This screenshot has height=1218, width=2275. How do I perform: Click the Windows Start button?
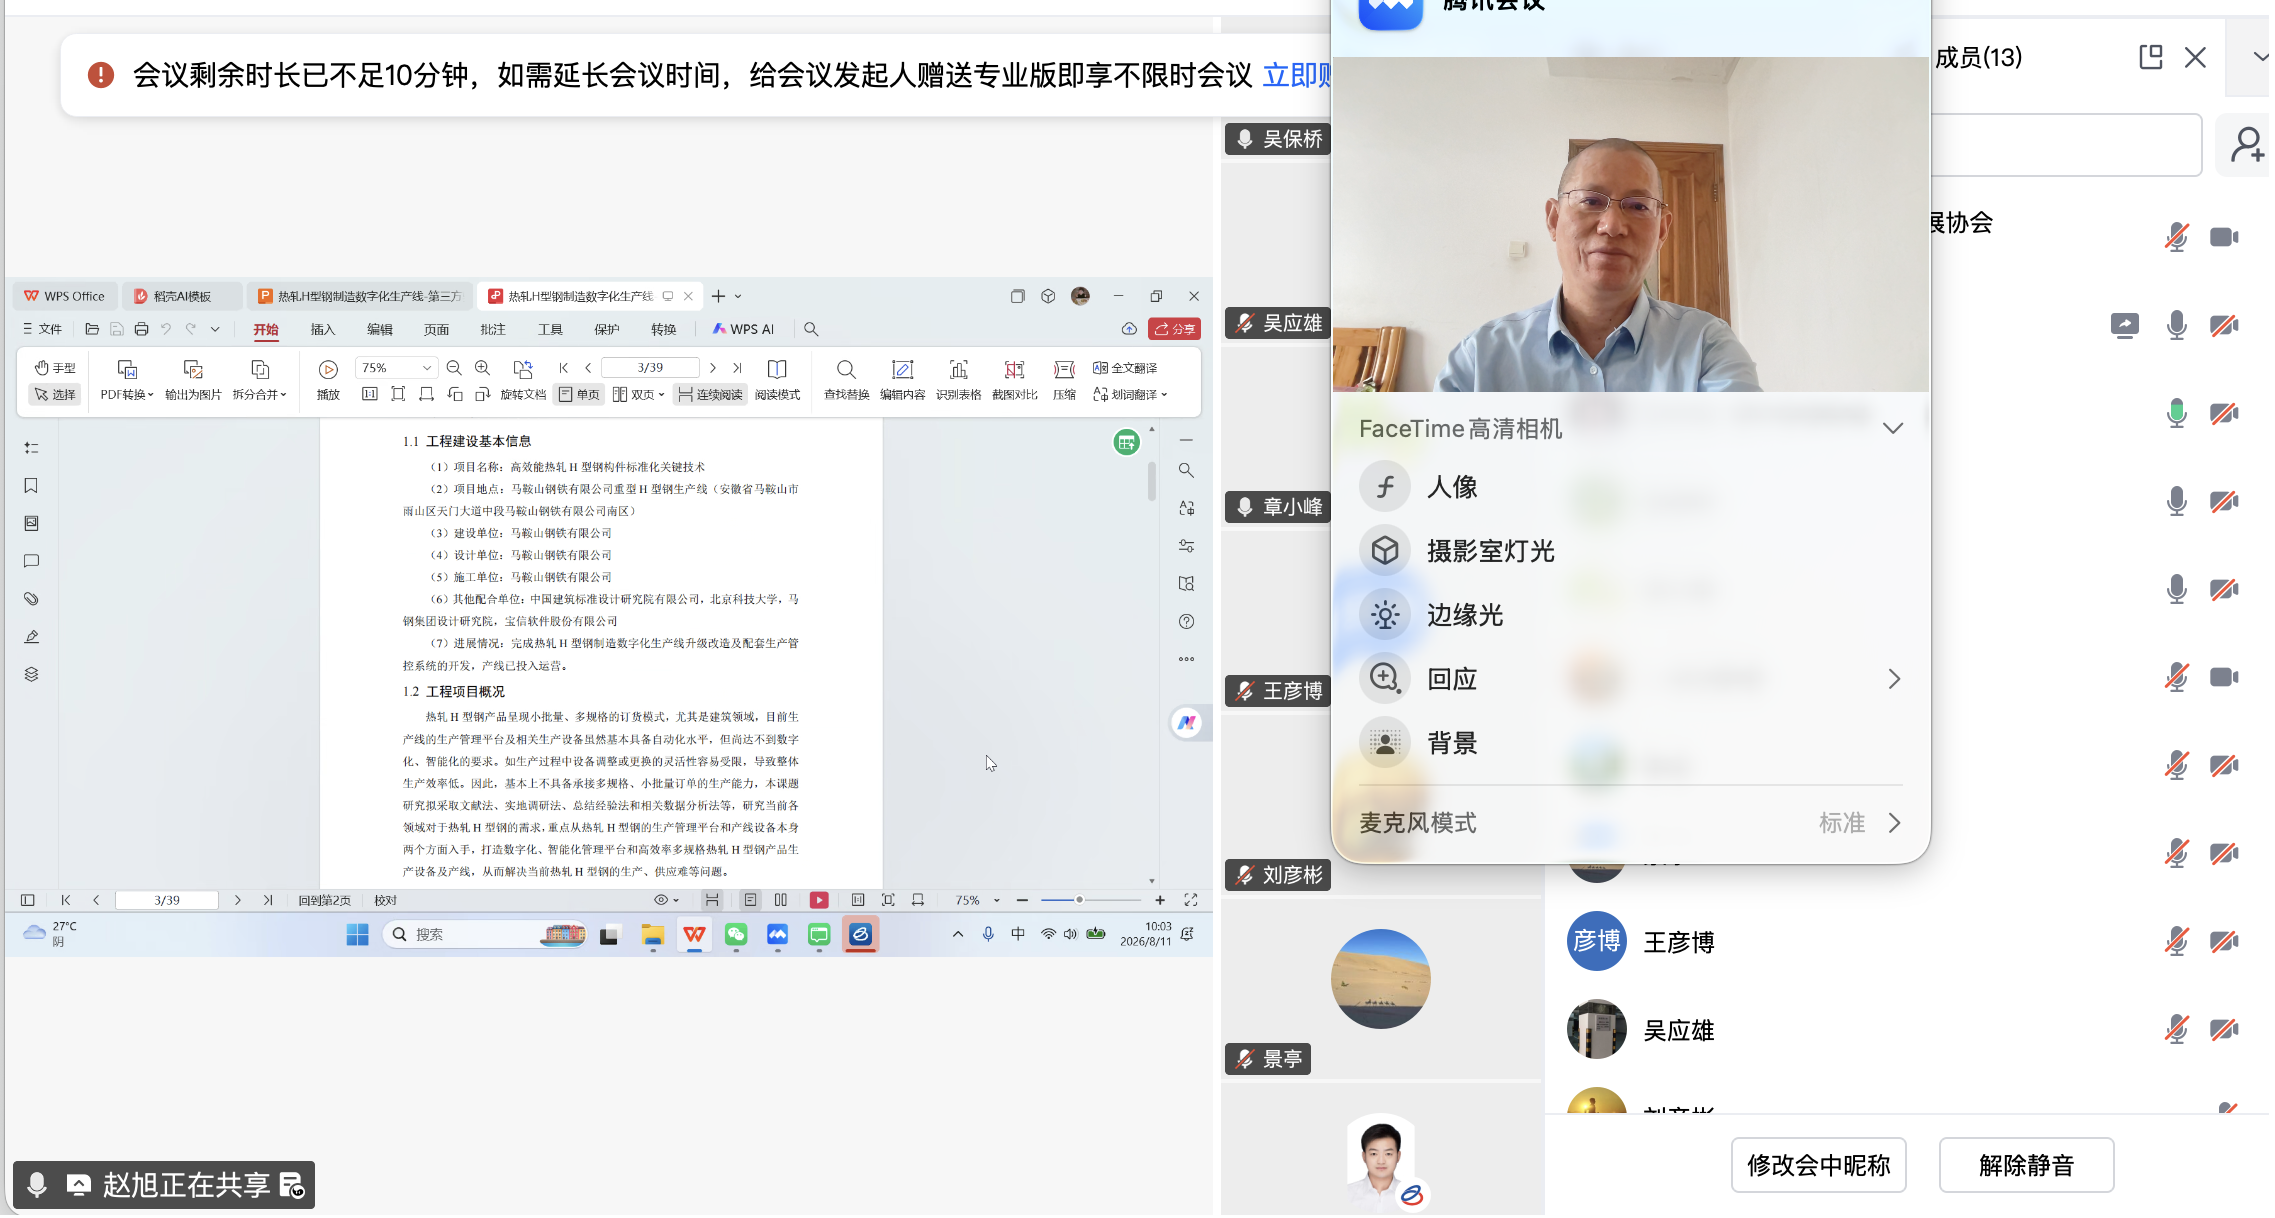pos(357,934)
